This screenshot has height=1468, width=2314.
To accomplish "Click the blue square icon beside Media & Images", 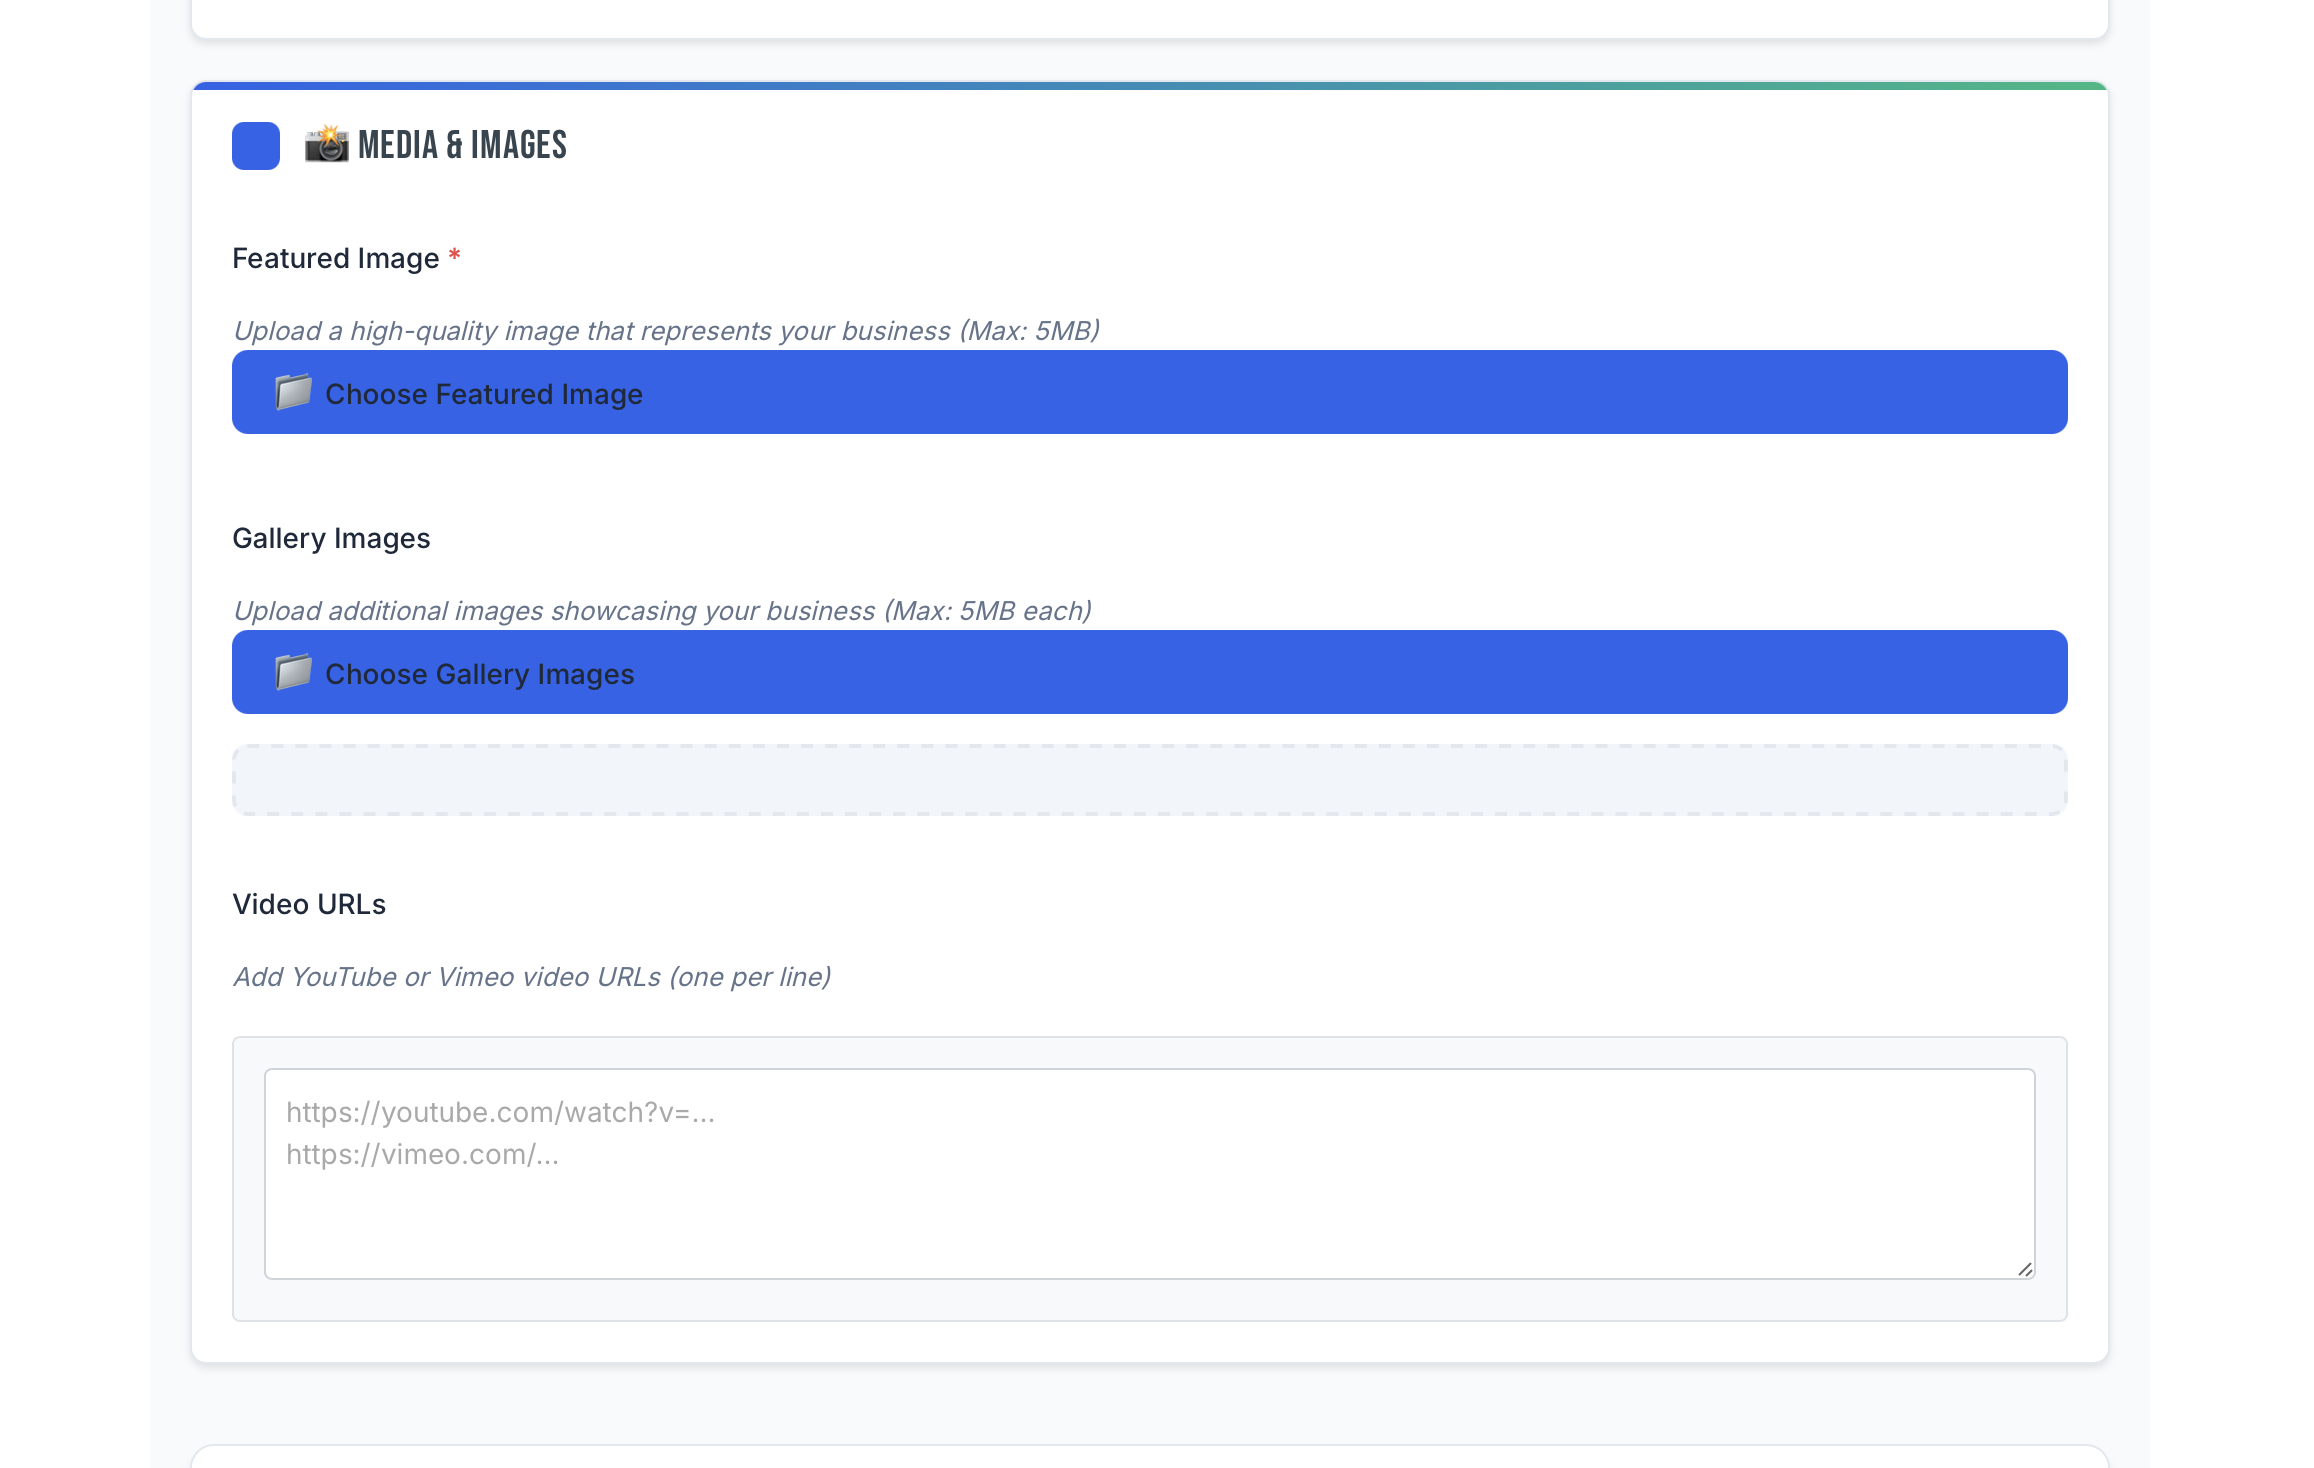I will 256,146.
